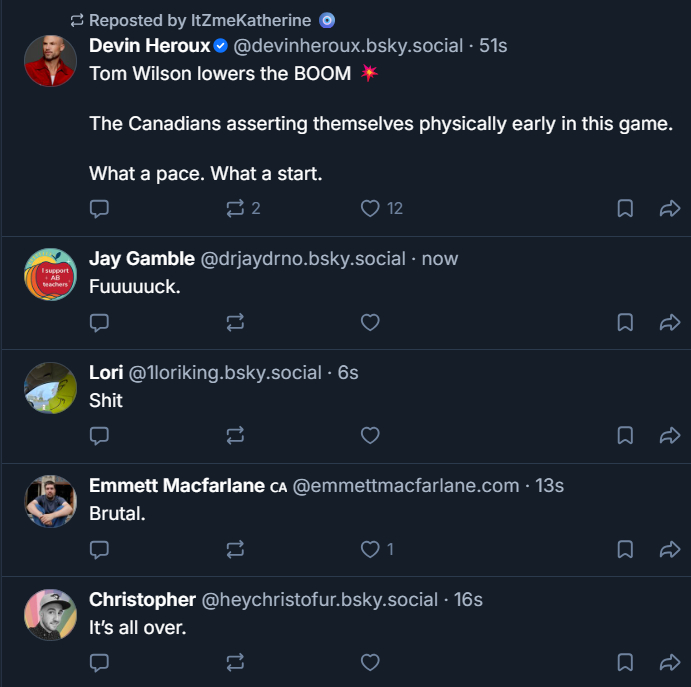Screen dimensions: 691x687
Task: Like Devin Heroux's post
Action: [x=371, y=208]
